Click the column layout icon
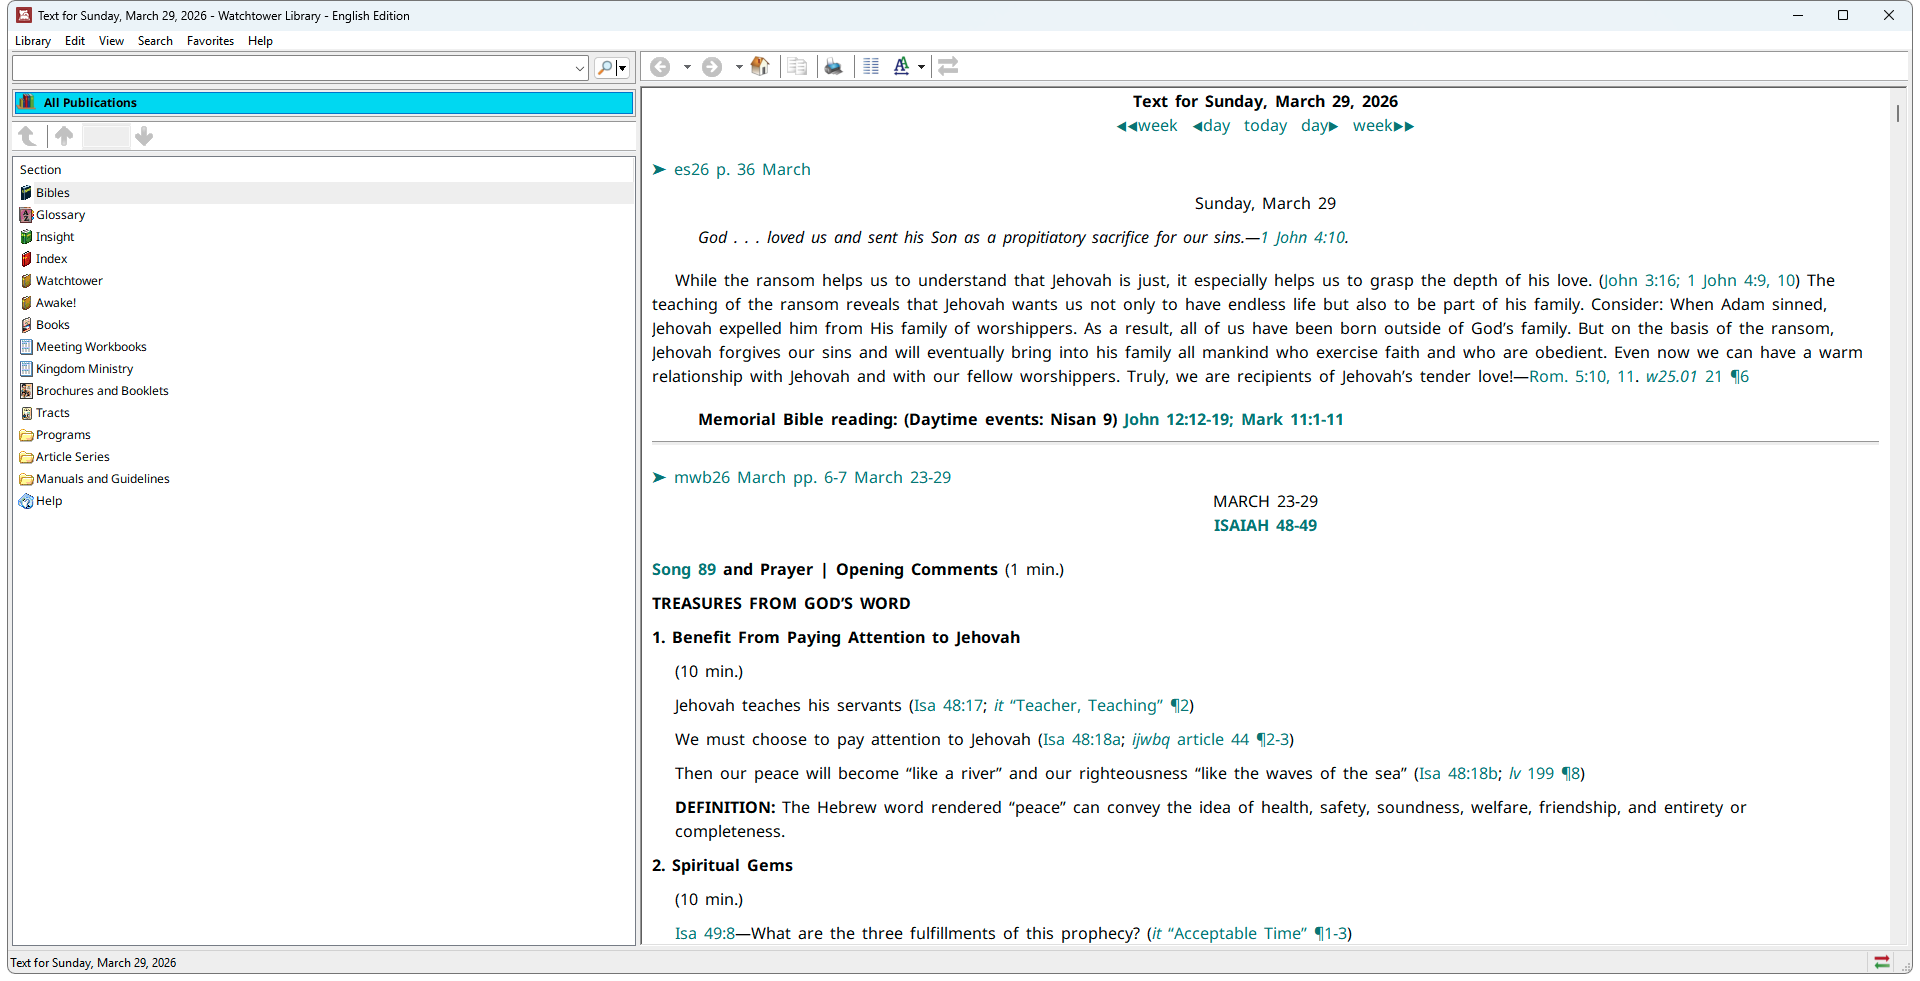Screen dimensions: 1920x981 871,67
